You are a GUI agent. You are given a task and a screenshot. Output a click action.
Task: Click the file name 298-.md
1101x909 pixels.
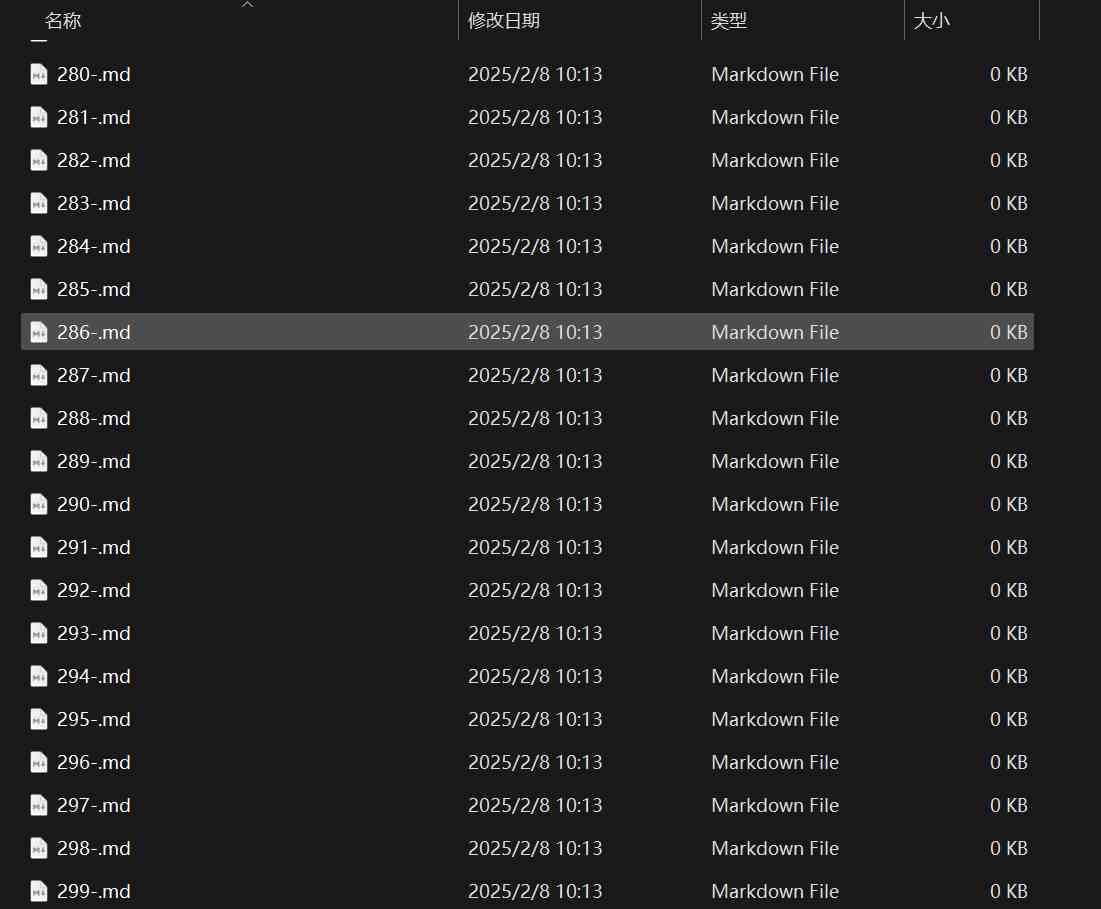pos(94,849)
